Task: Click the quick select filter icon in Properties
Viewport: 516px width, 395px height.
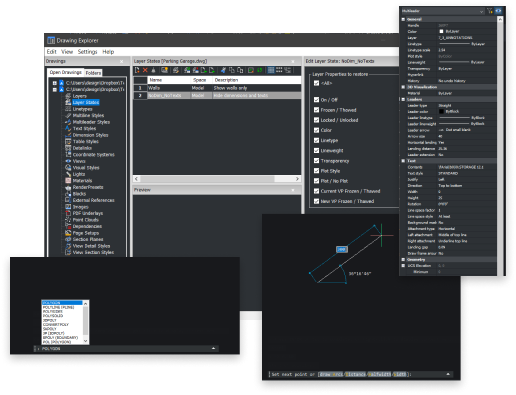Action: tap(490, 11)
